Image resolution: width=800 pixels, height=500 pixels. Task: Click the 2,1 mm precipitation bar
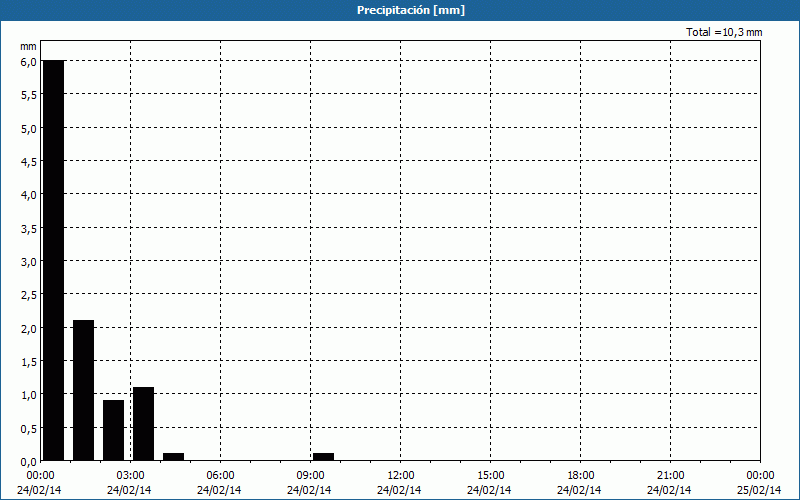[x=84, y=390]
